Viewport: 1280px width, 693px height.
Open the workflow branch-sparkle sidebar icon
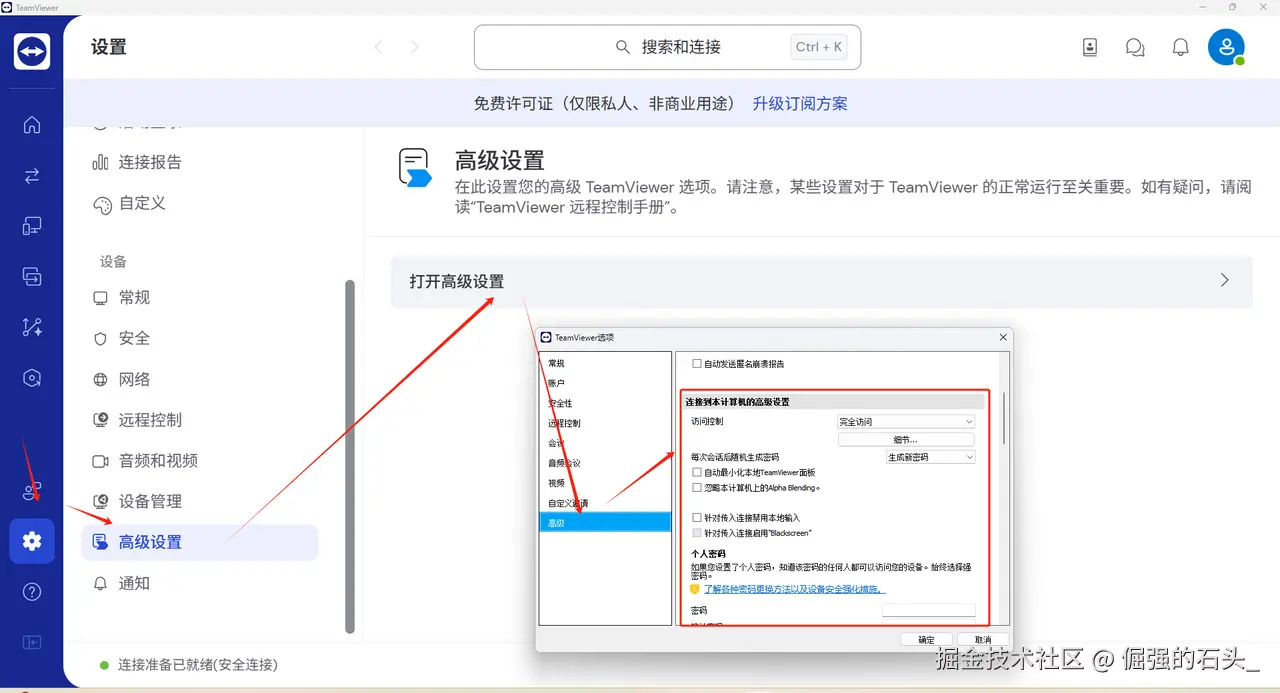32,327
